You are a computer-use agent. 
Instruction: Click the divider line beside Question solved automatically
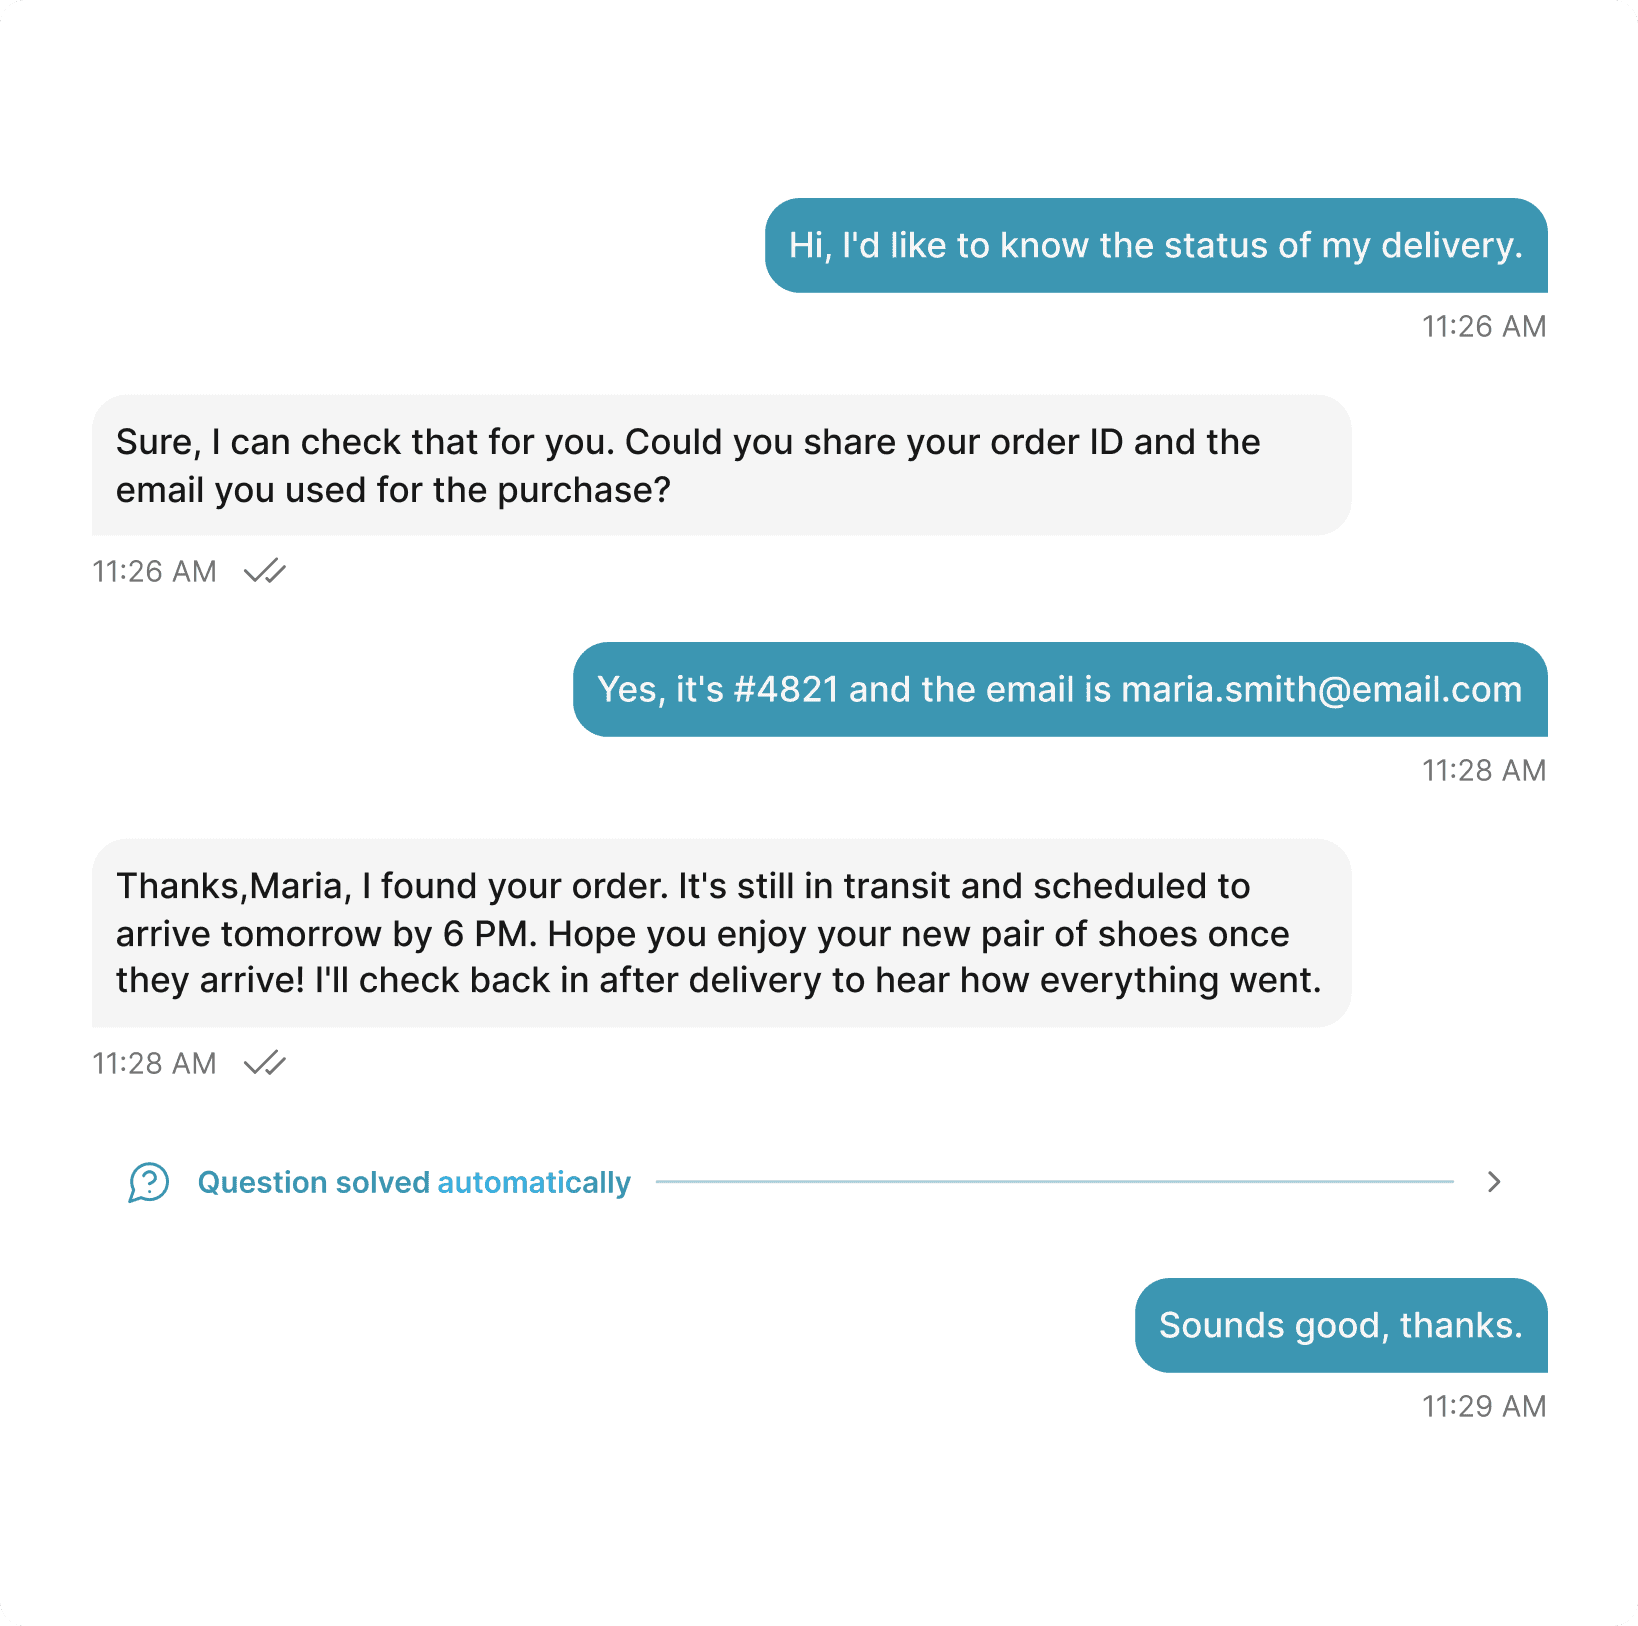click(1054, 1182)
